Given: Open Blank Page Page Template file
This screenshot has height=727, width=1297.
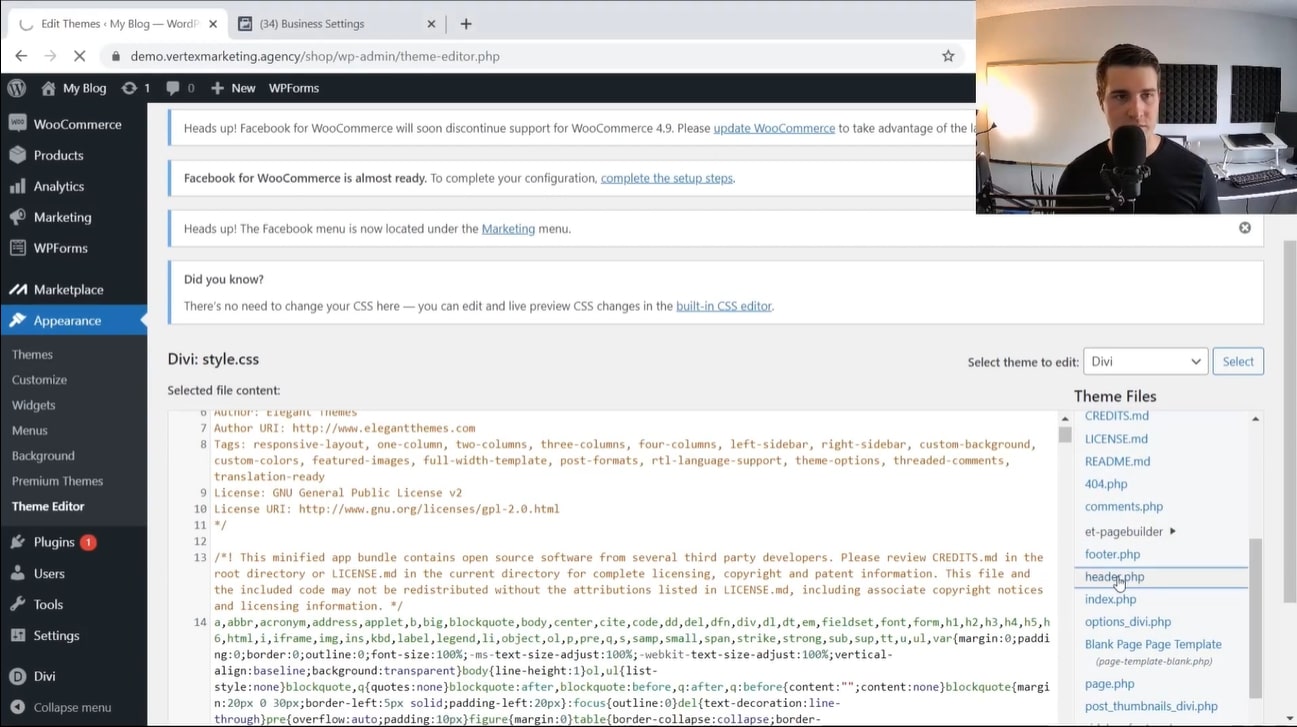Looking at the screenshot, I should coord(1153,644).
